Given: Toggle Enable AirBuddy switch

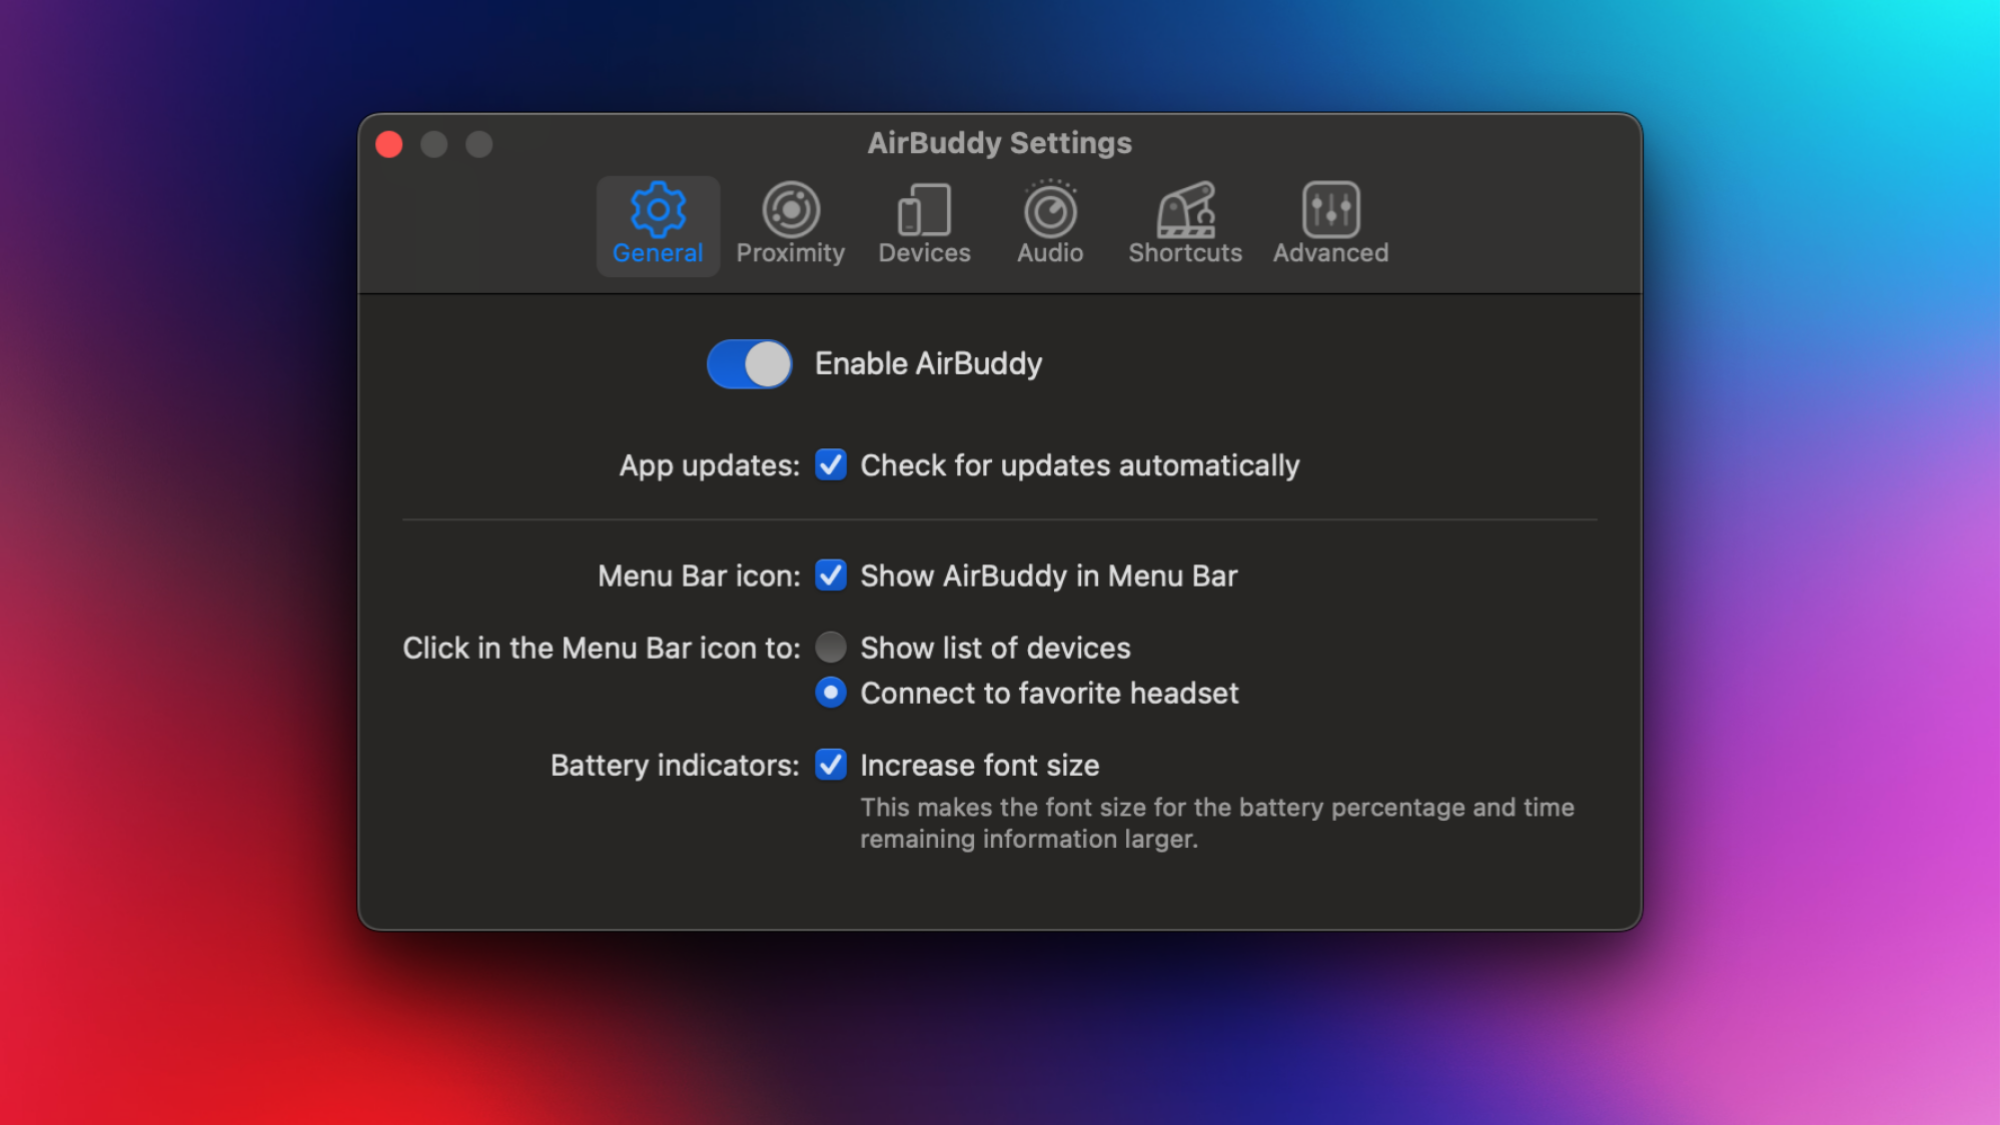Looking at the screenshot, I should [749, 363].
